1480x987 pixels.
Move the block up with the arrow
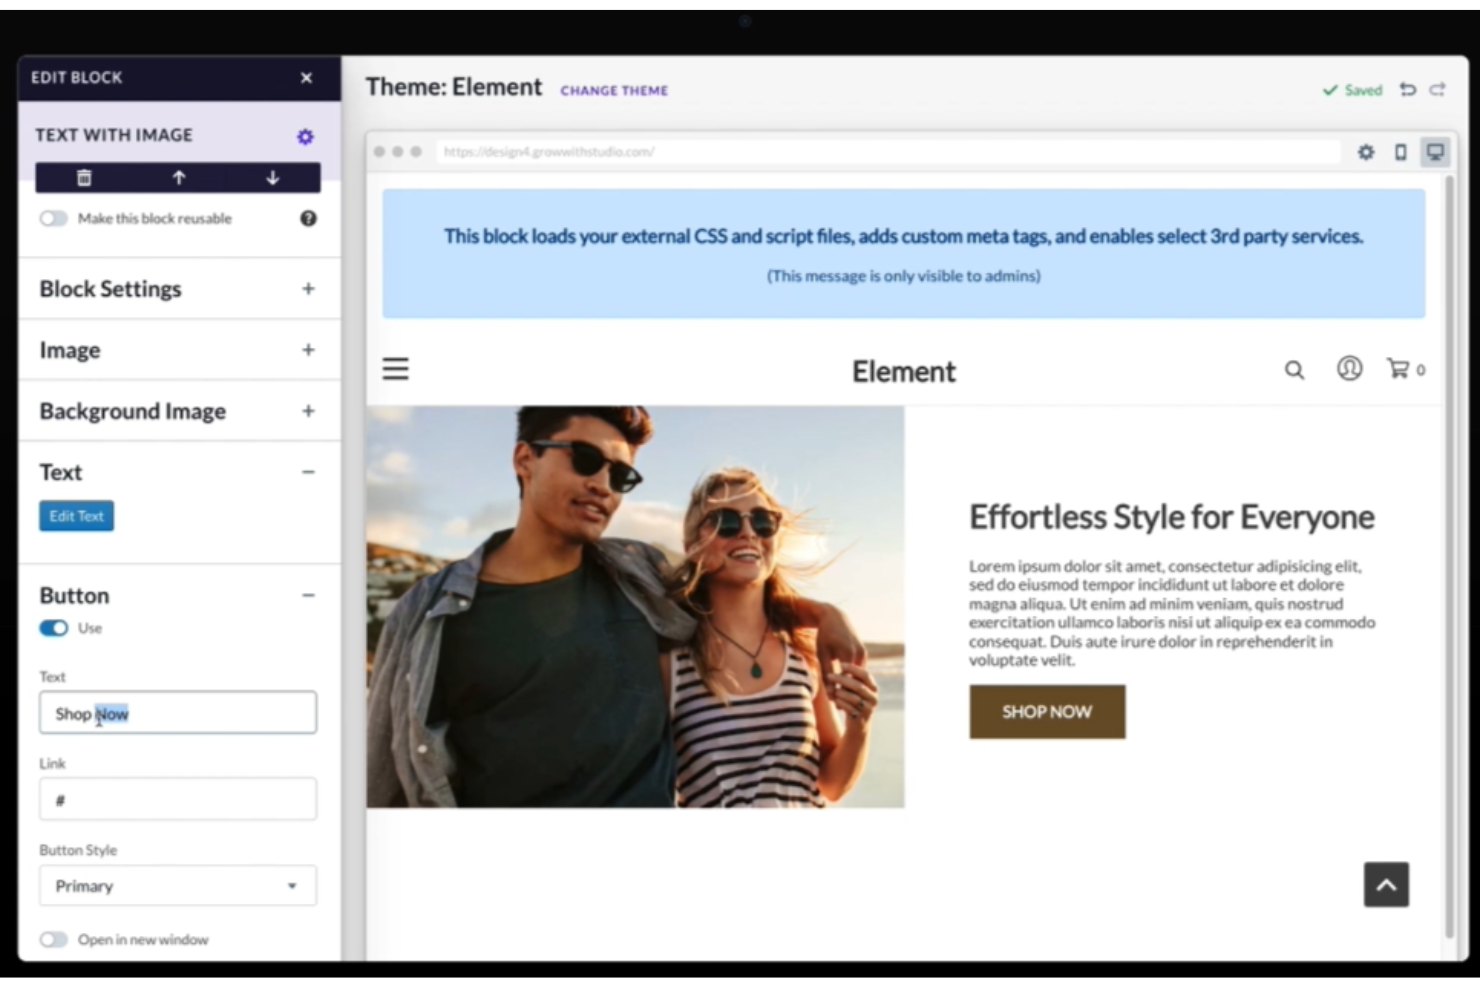178,177
